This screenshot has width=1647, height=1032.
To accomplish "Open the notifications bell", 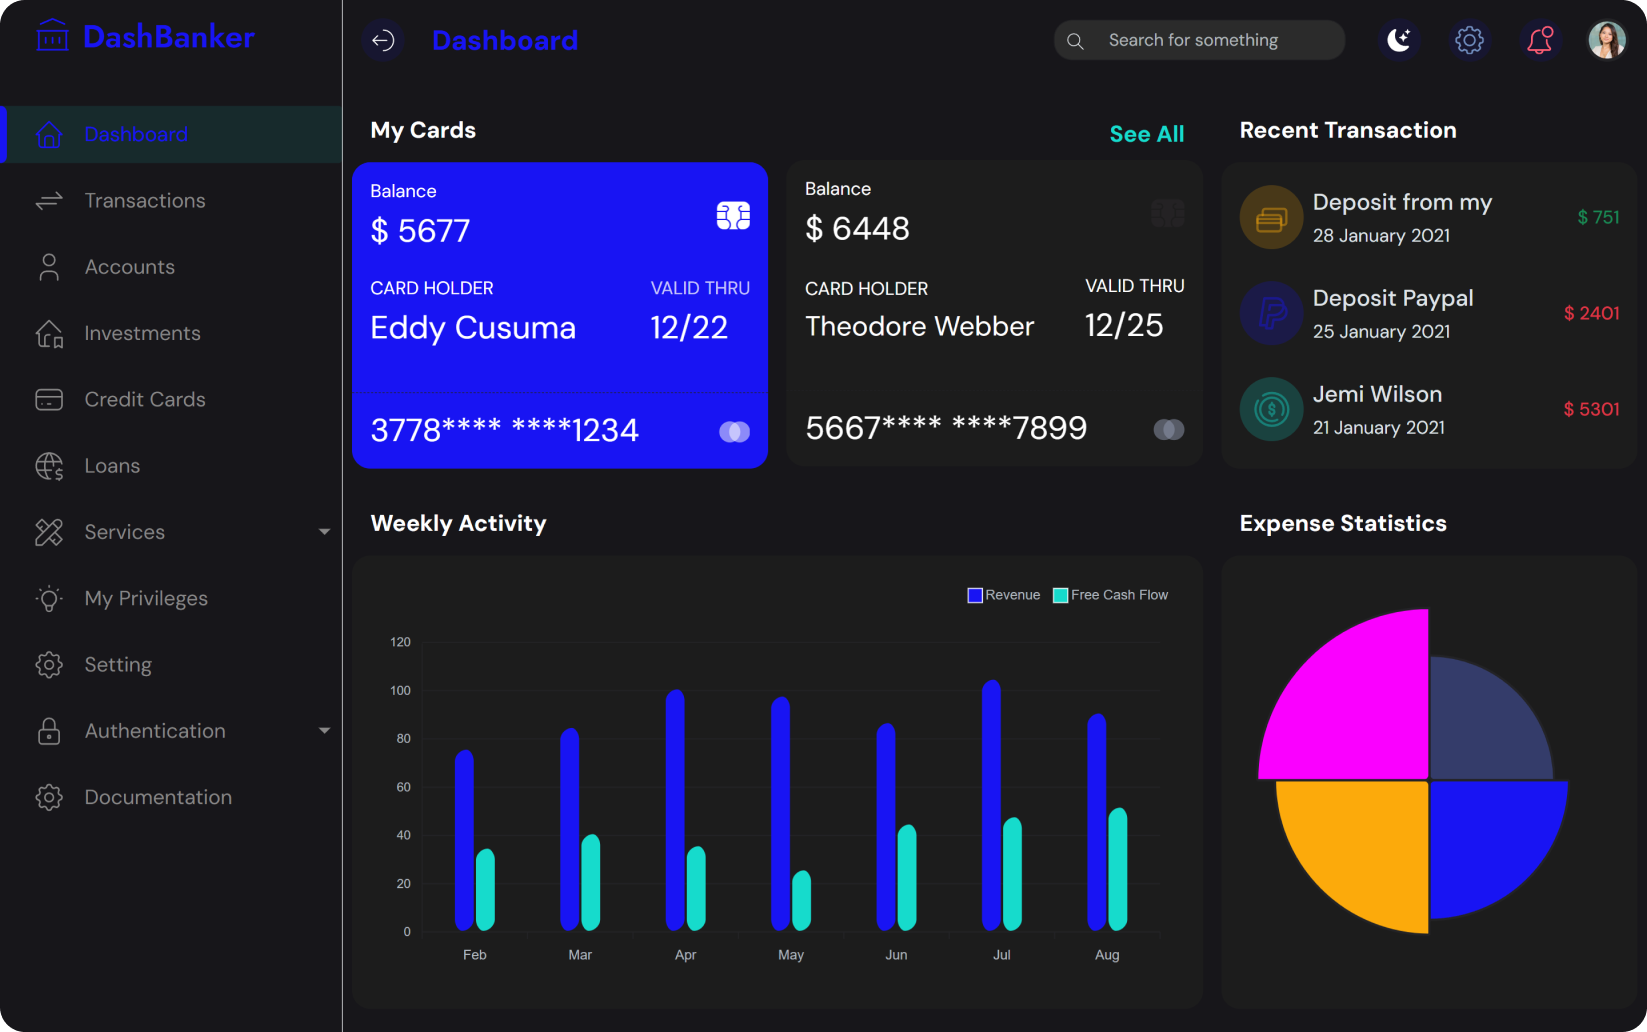I will coord(1539,40).
